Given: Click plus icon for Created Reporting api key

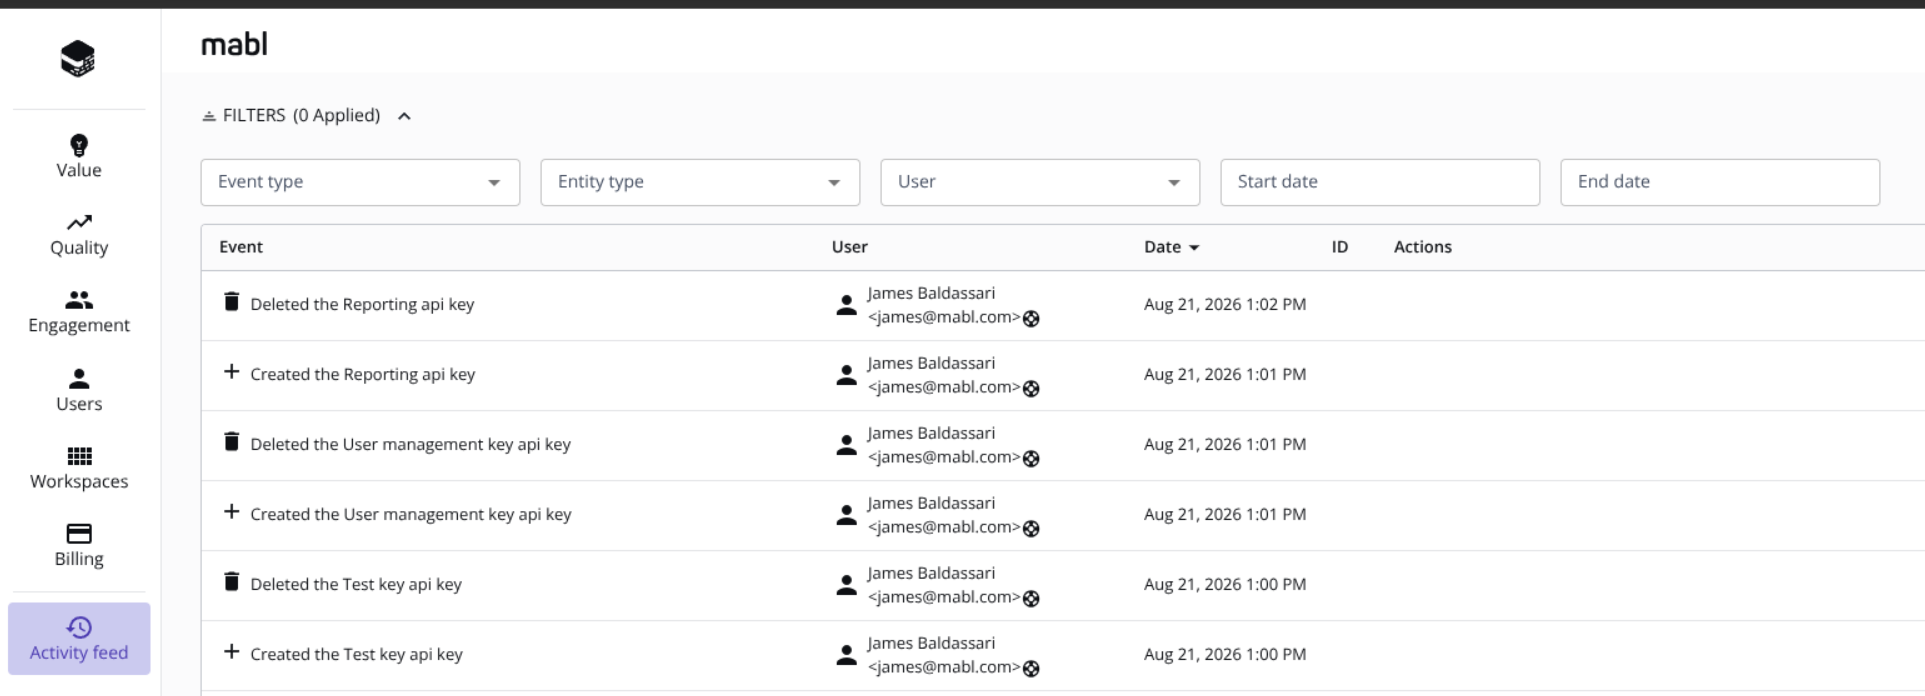Looking at the screenshot, I should coord(231,372).
